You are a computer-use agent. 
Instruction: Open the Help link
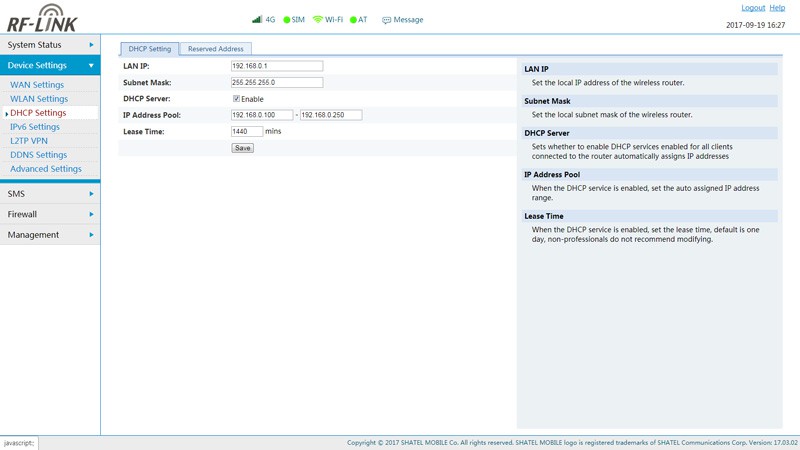click(777, 8)
